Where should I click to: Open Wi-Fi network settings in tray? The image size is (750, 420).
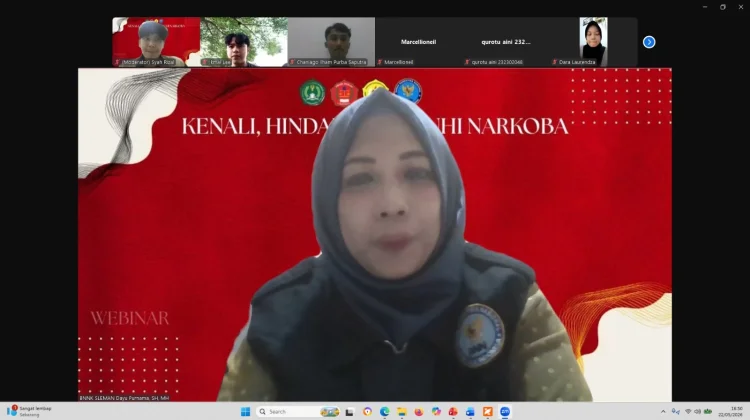[x=688, y=412]
